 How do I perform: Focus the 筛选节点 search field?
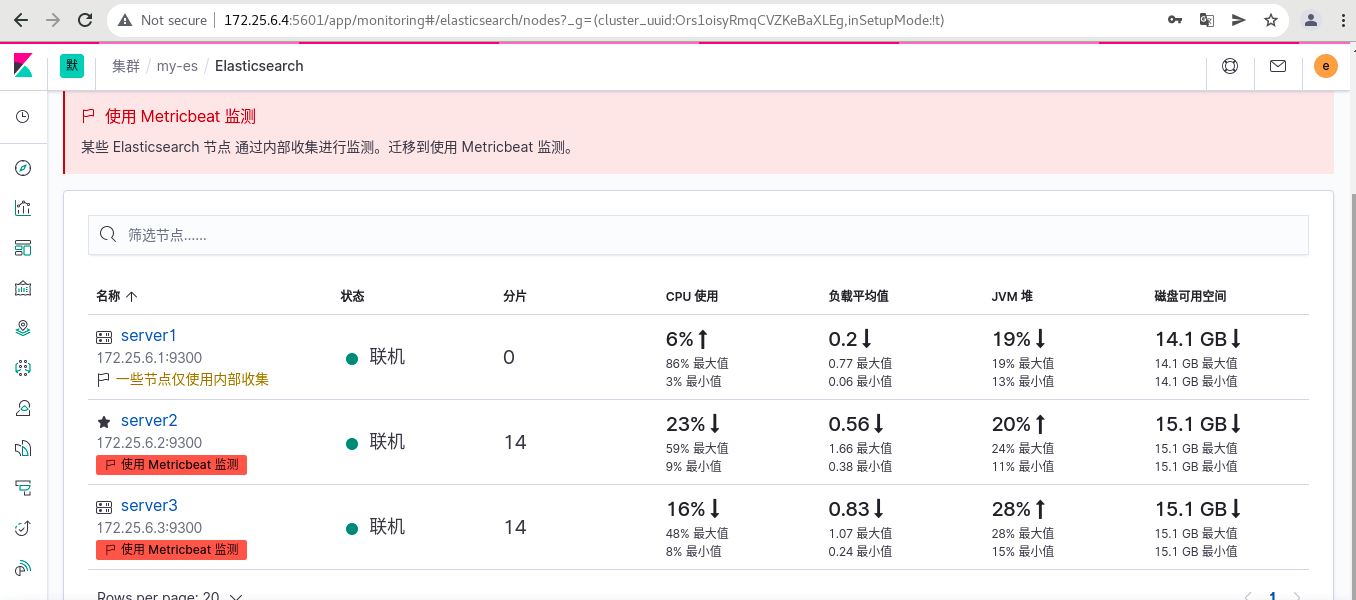(698, 235)
